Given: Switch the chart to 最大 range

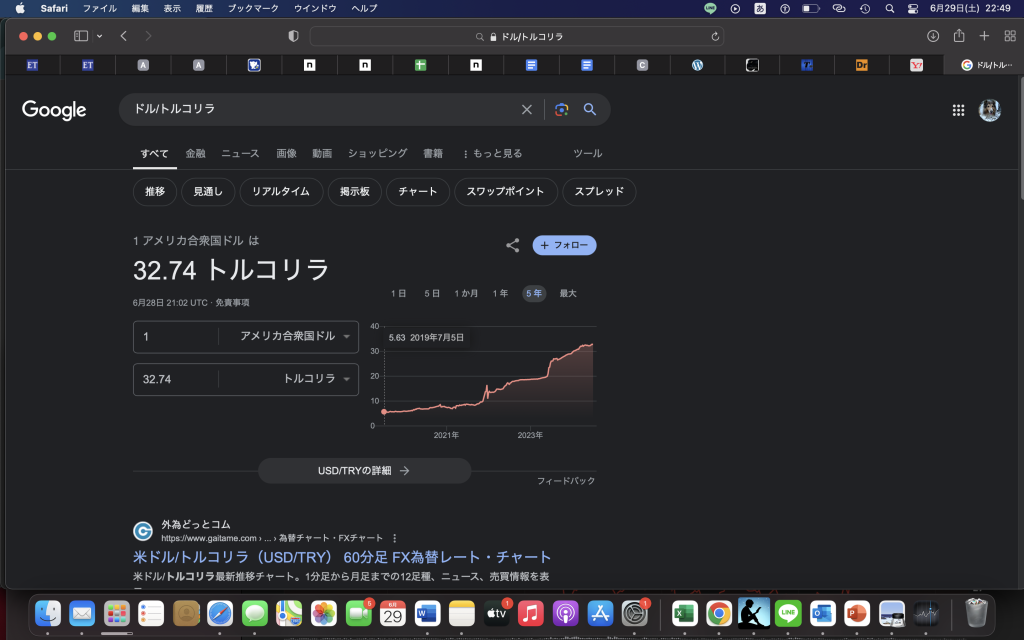Looking at the screenshot, I should coord(567,293).
